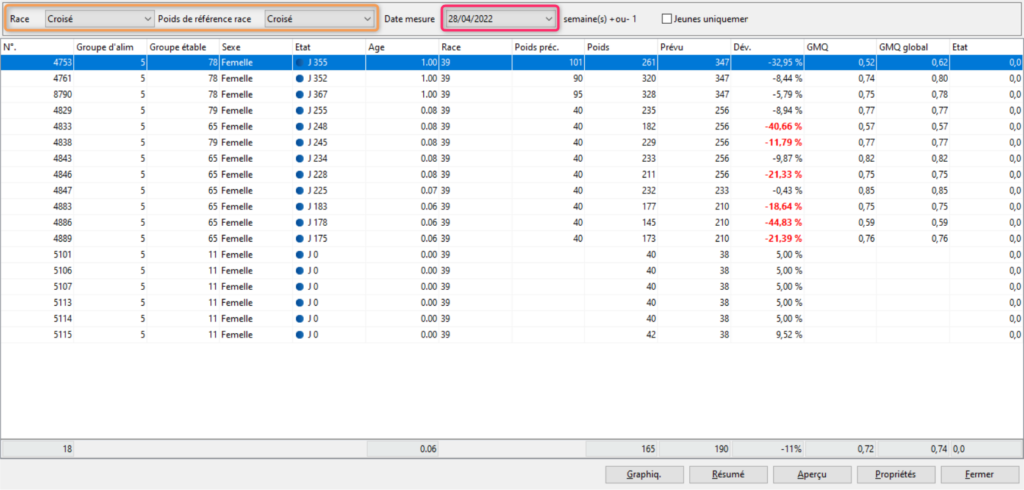
Task: Click the blue status dot for J 175
Action: pyautogui.click(x=301, y=238)
